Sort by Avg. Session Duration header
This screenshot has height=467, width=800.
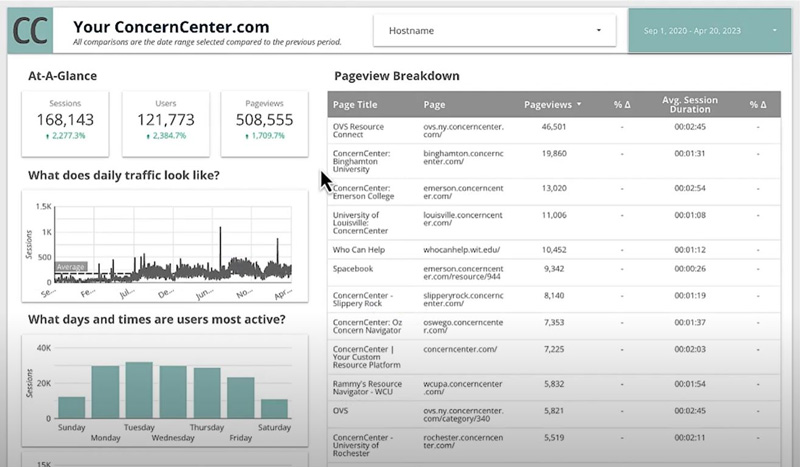pos(690,105)
